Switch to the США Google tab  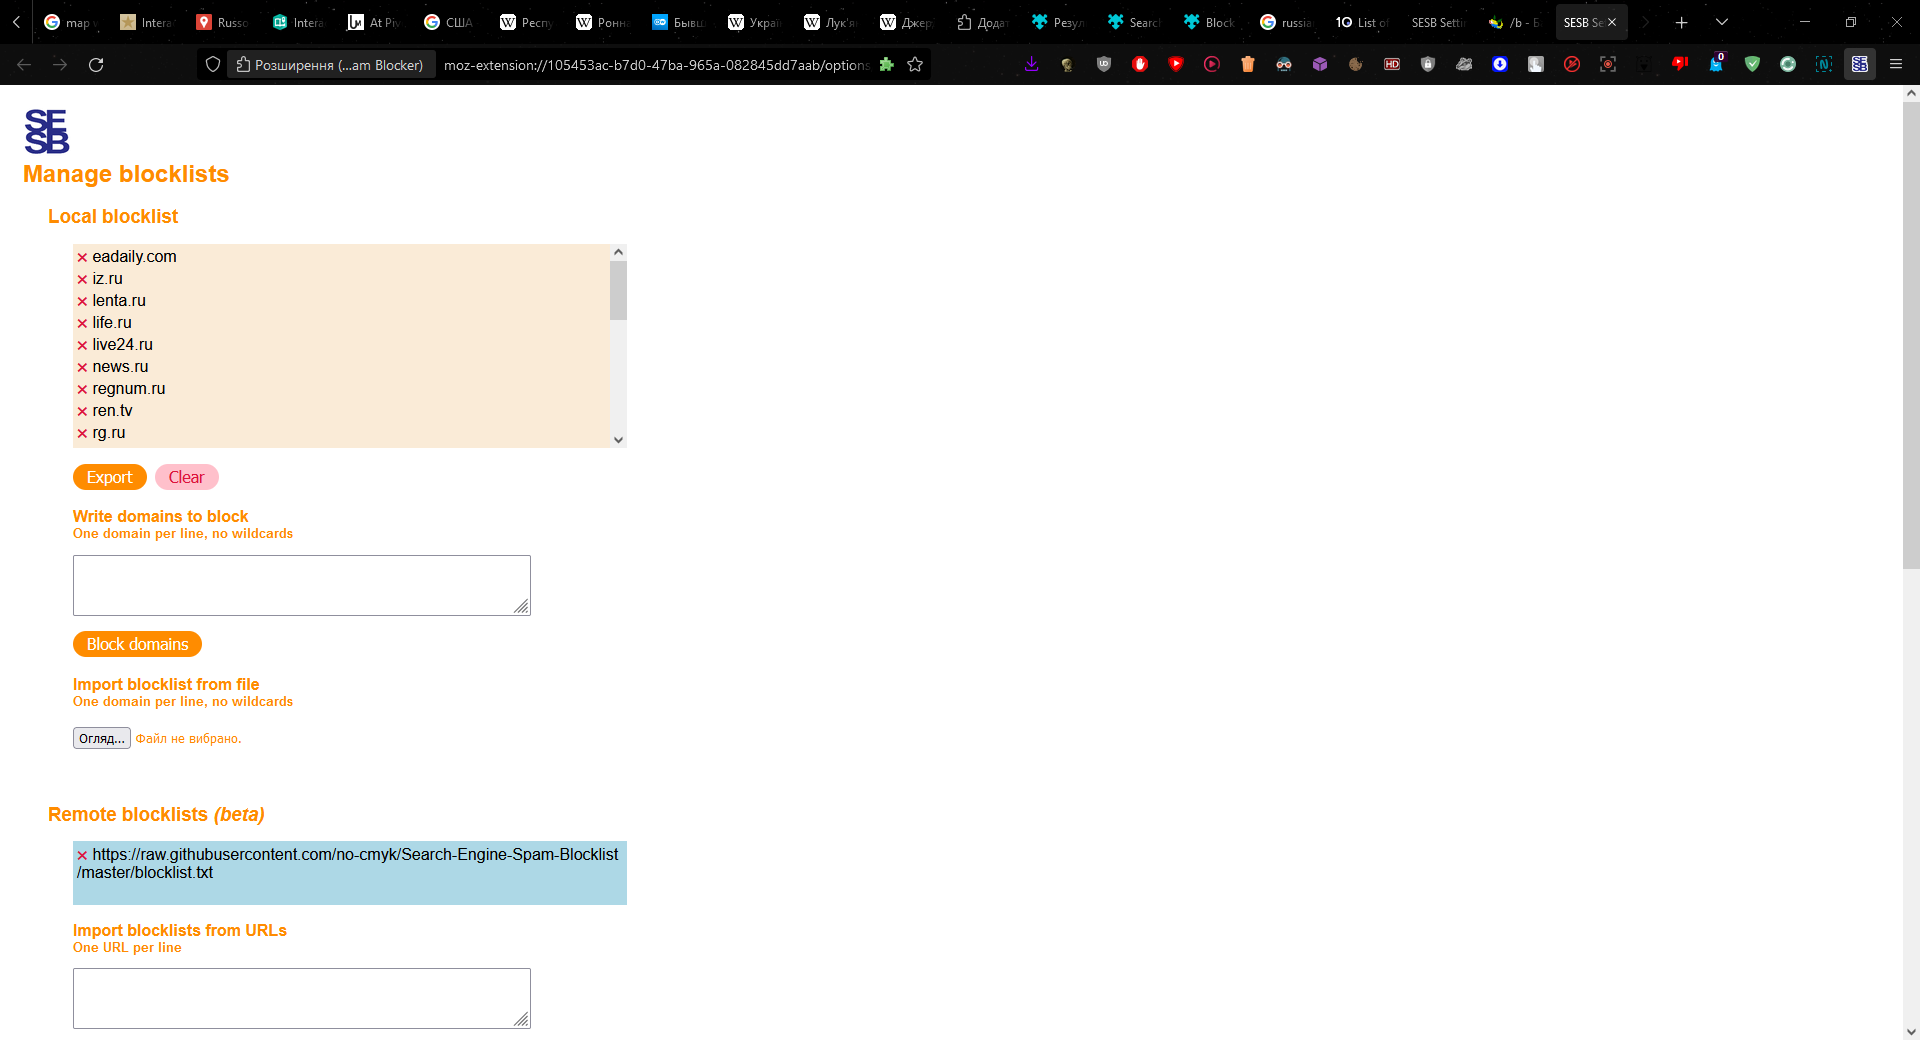pos(448,22)
